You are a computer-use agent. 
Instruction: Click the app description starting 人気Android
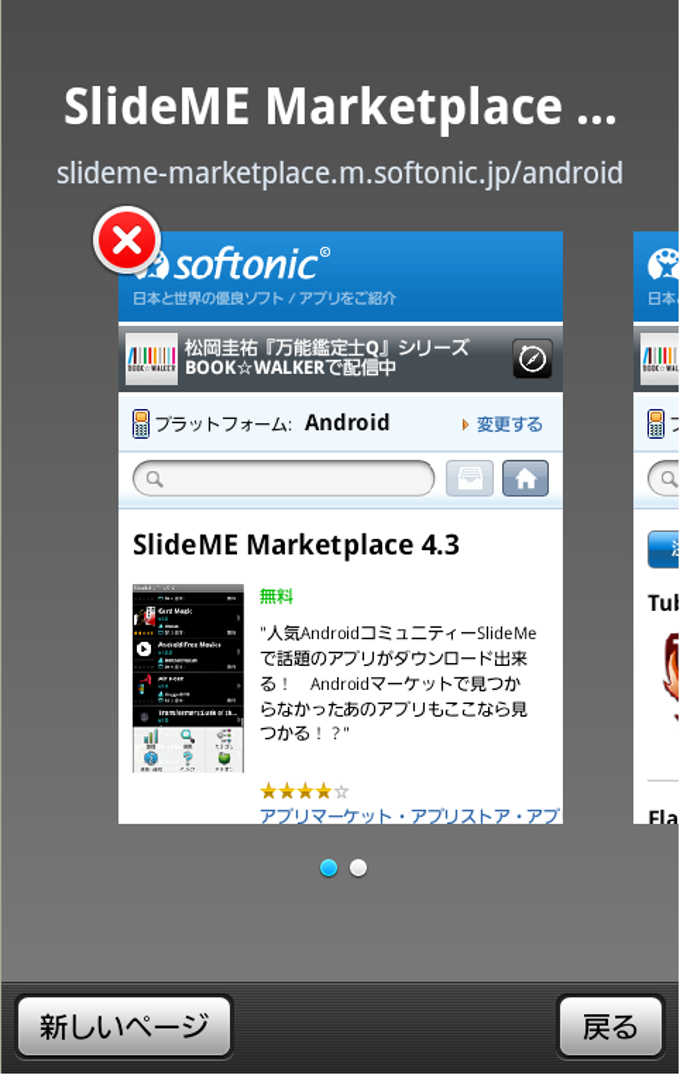click(398, 683)
